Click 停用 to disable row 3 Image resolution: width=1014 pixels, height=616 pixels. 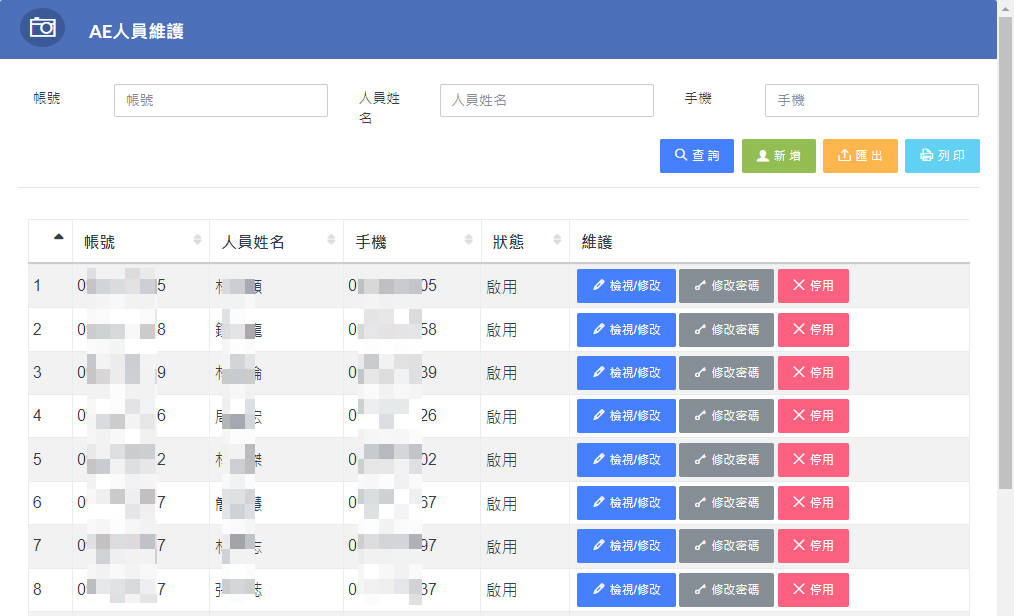813,373
